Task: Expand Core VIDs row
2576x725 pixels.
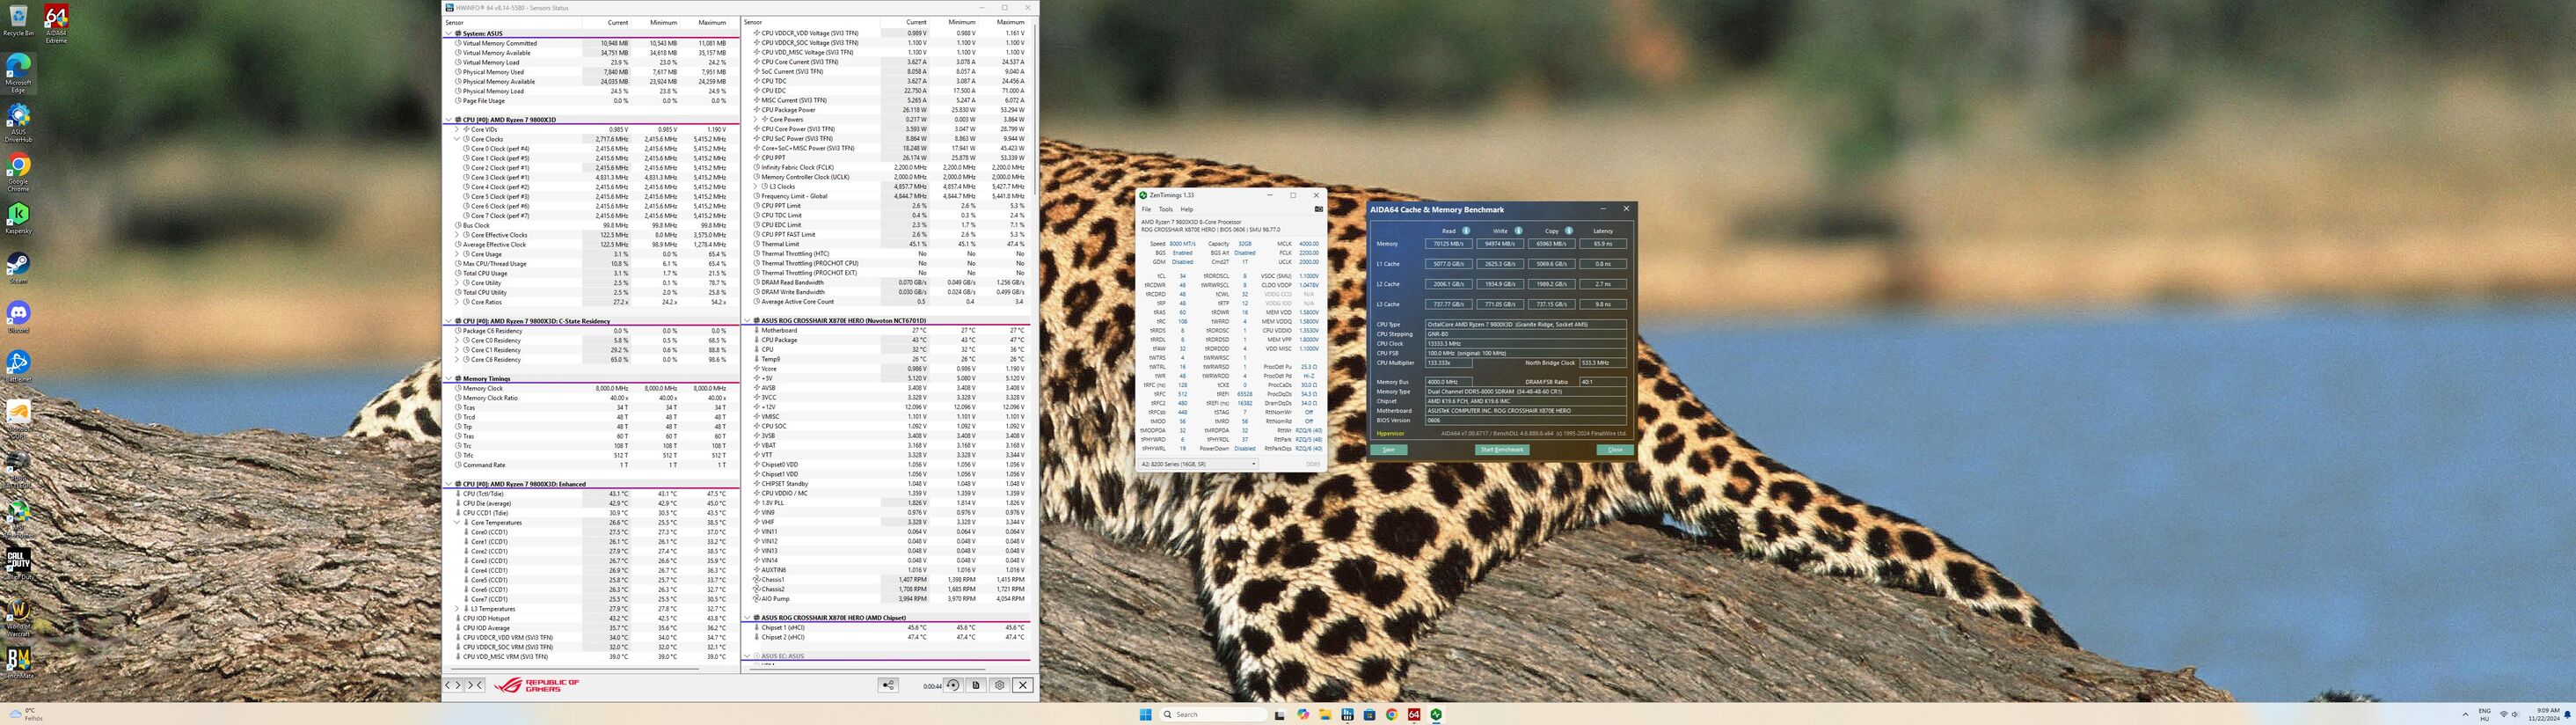Action: pyautogui.click(x=457, y=129)
